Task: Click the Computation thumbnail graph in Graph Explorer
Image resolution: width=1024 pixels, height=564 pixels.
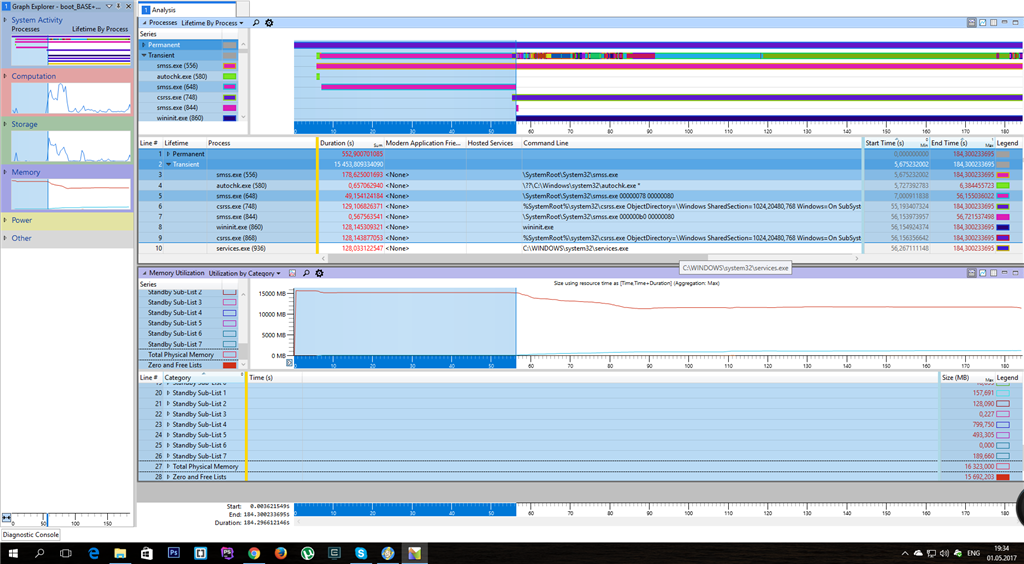Action: click(71, 99)
